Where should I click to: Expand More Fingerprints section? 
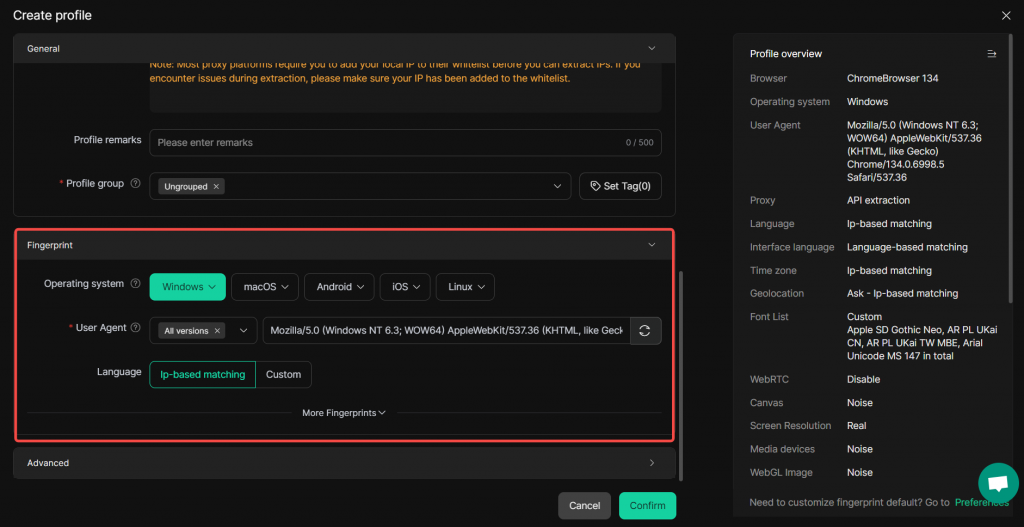[x=344, y=412]
